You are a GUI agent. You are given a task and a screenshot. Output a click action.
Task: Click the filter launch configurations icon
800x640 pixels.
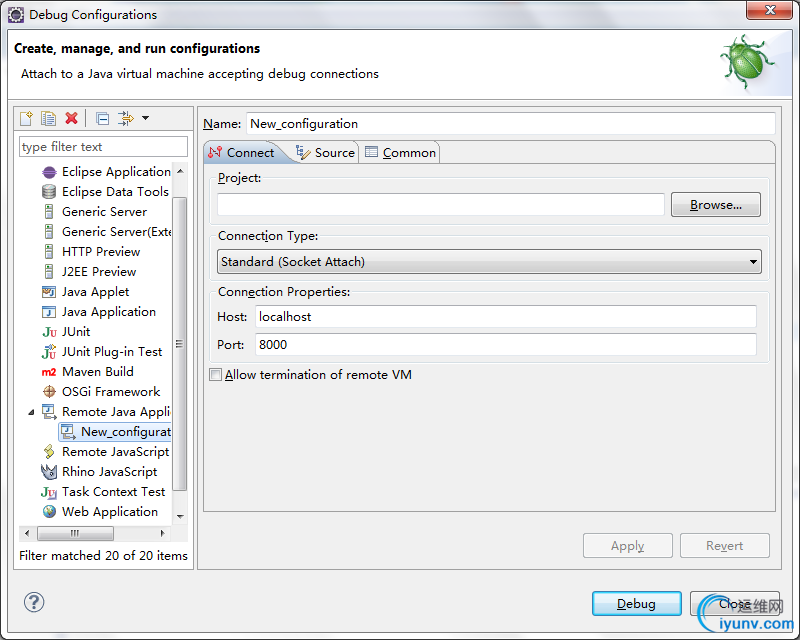click(x=126, y=118)
